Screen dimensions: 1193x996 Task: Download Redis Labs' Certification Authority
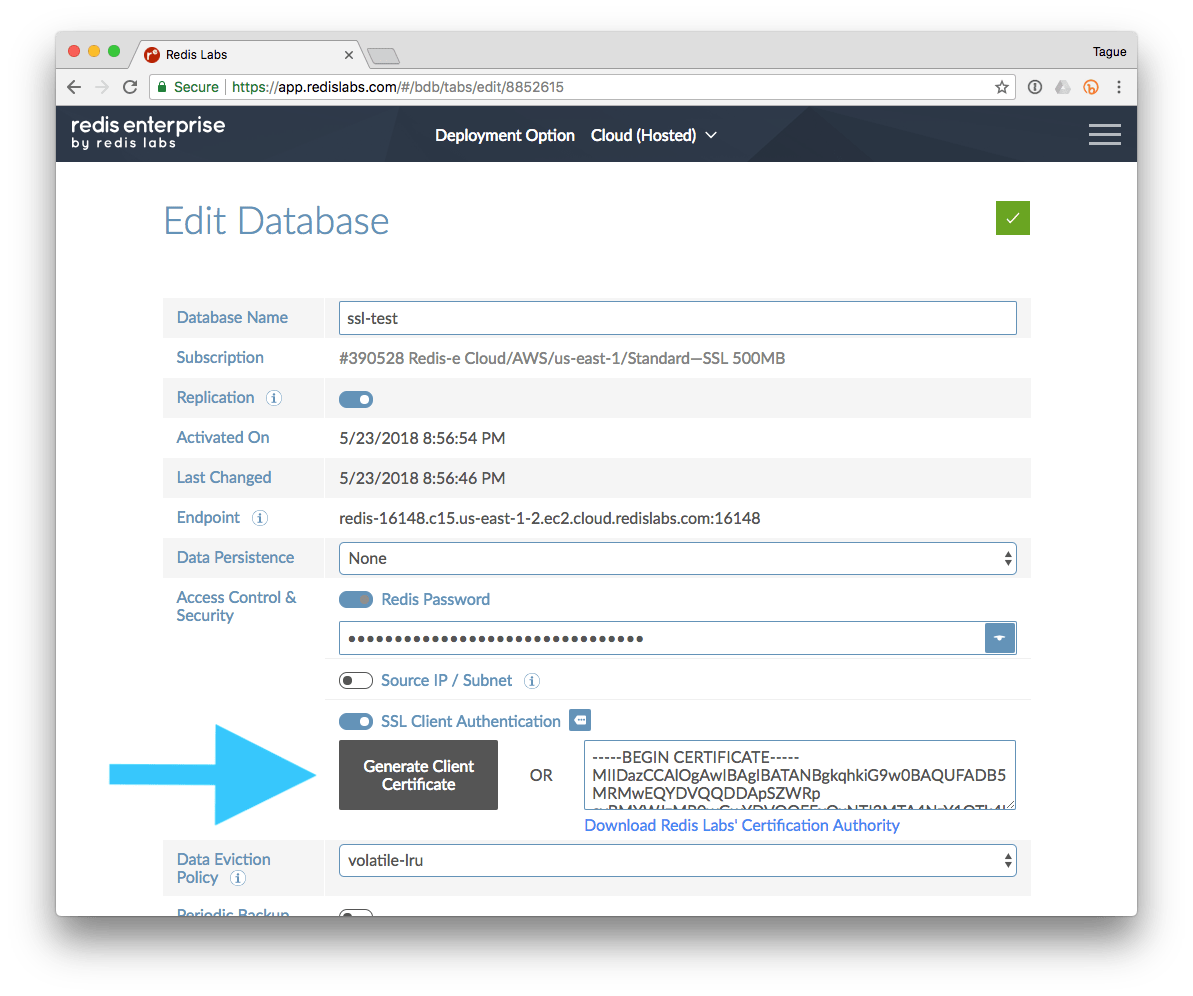click(x=741, y=825)
